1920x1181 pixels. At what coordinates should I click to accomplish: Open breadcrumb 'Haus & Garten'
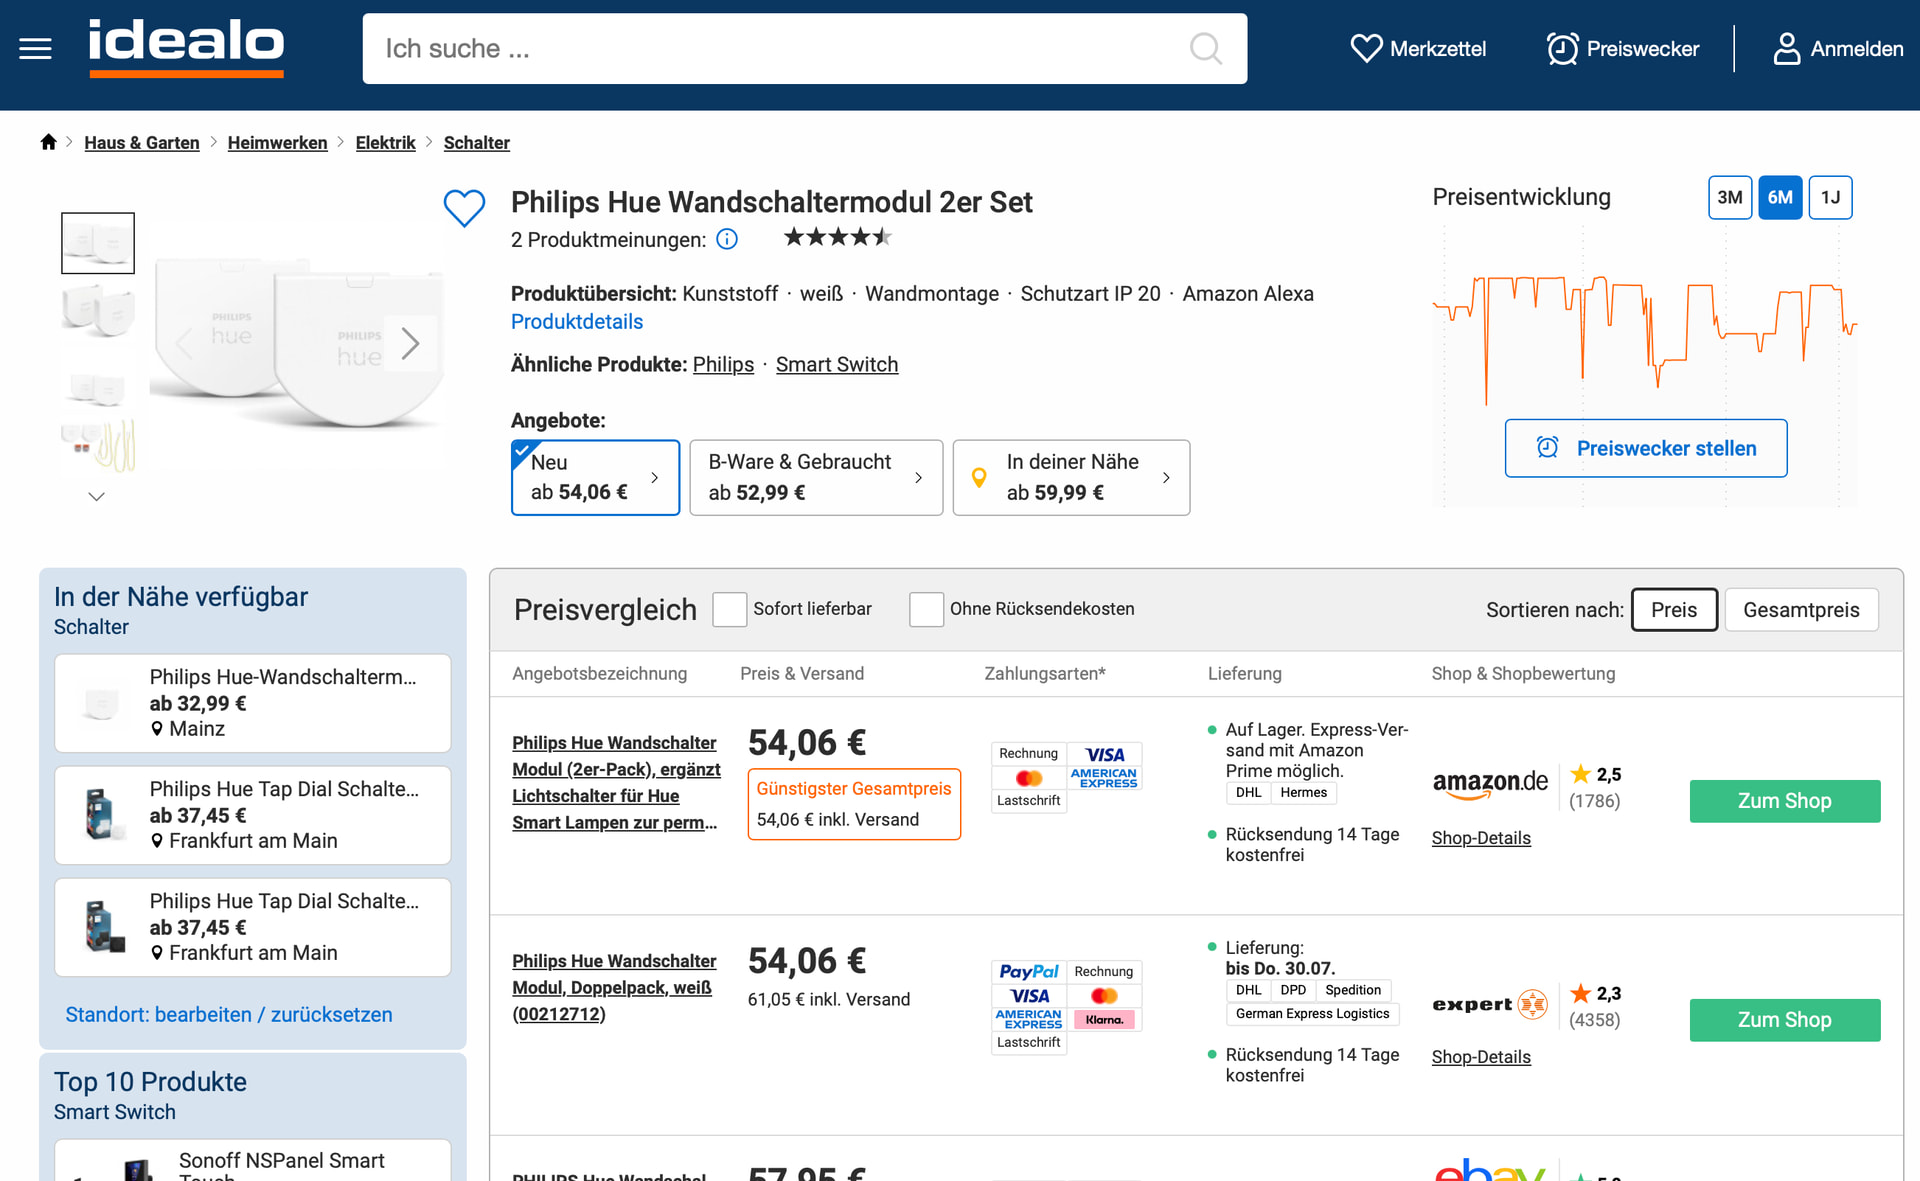tap(142, 143)
